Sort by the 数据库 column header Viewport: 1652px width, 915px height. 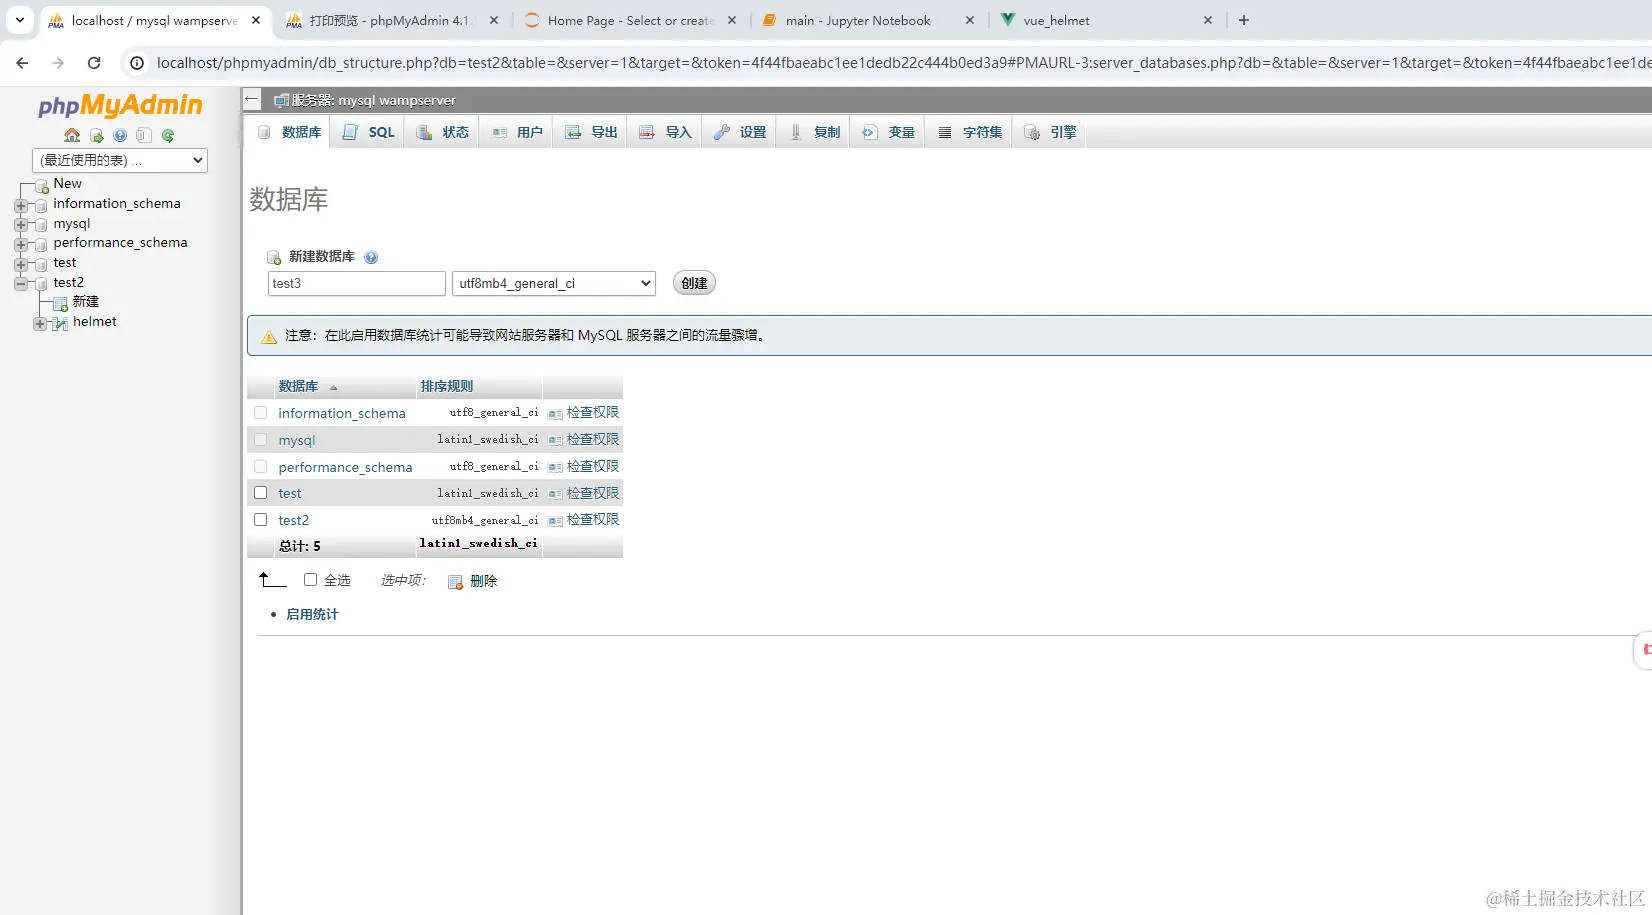(298, 386)
